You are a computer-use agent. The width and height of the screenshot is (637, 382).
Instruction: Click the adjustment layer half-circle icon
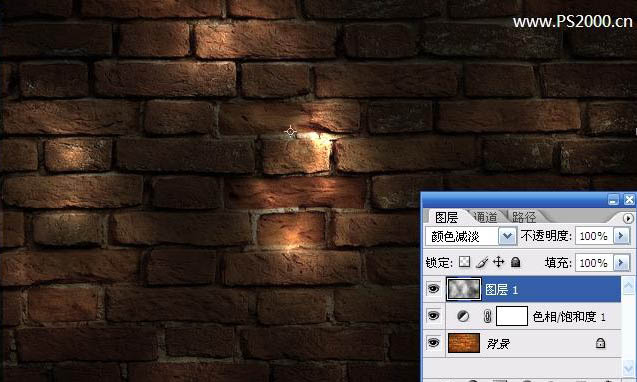pos(463,316)
